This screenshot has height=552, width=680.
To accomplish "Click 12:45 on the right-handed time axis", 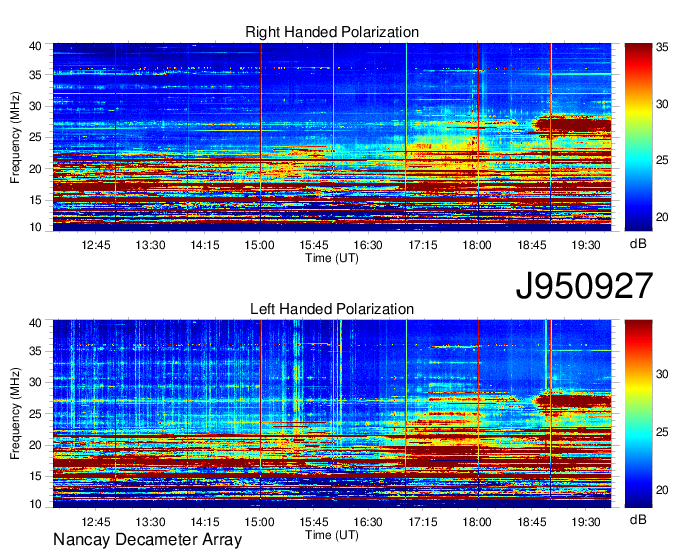I will 96,245.
